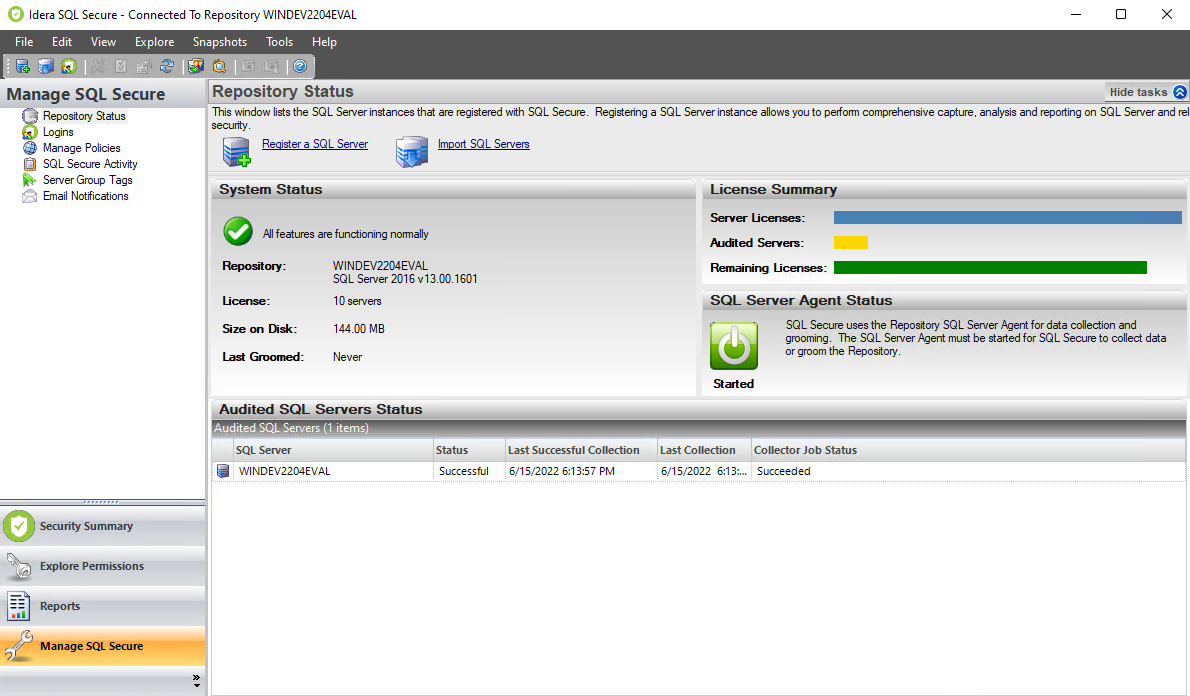The width and height of the screenshot is (1190, 696).
Task: Select SQL Secure Activity in the tree
Action: click(90, 164)
